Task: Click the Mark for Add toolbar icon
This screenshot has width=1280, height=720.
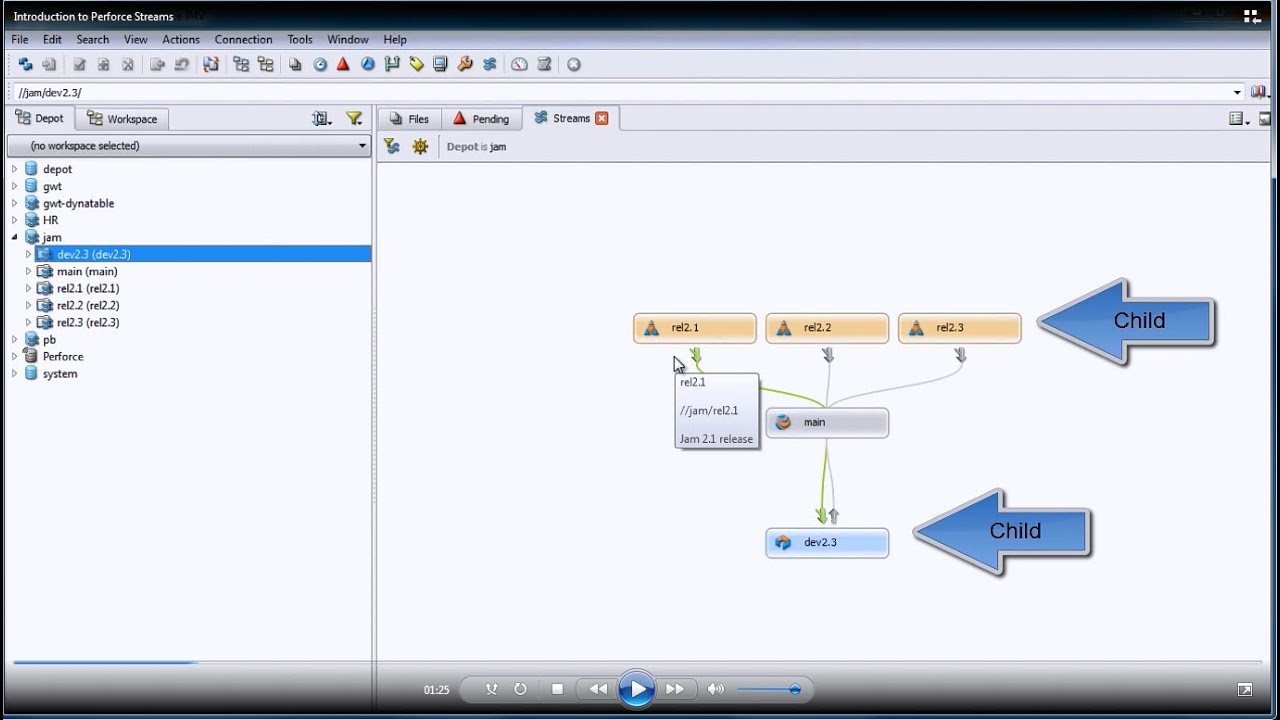Action: [103, 64]
